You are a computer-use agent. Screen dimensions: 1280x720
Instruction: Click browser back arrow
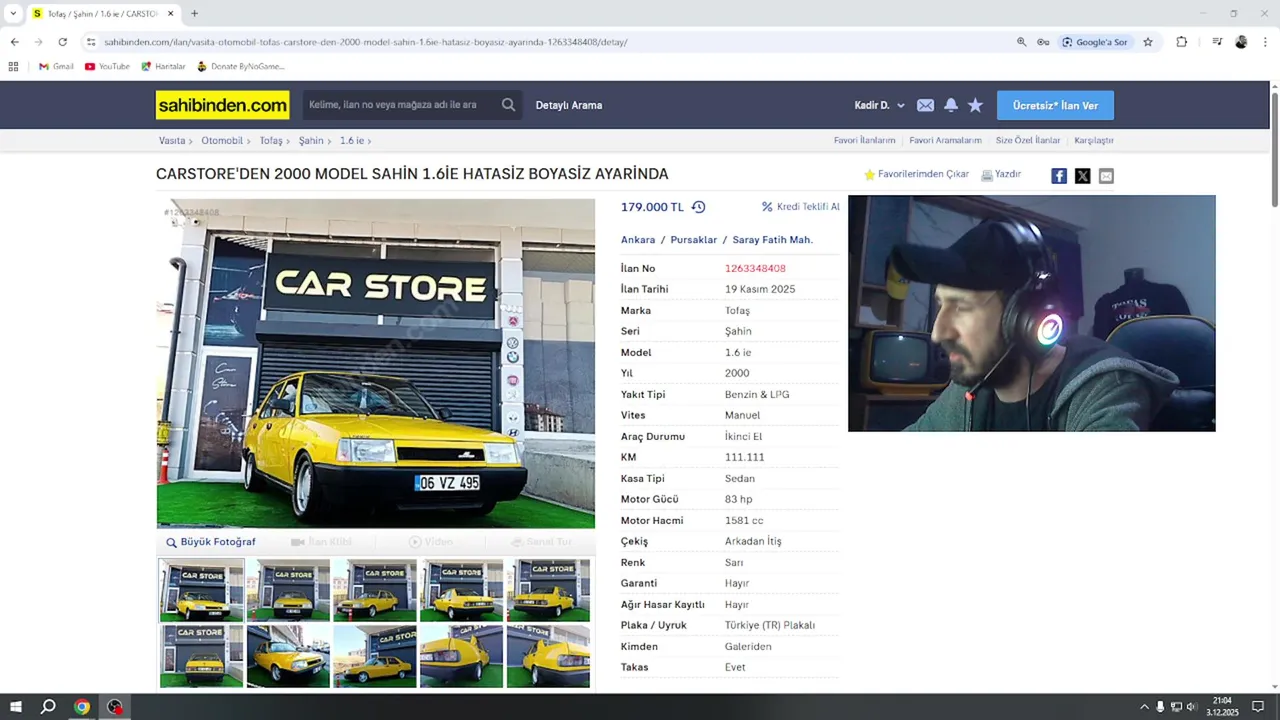pos(14,42)
